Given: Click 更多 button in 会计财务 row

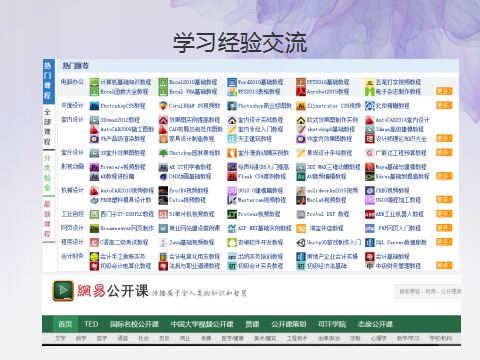Looking at the screenshot, I should [444, 266].
